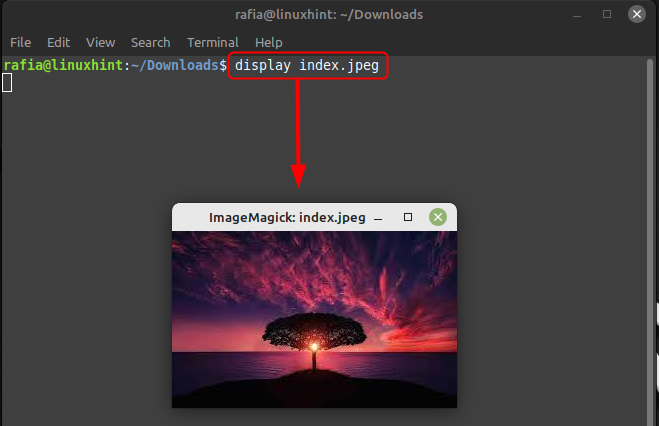This screenshot has height=426, width=659.
Task: Open the Terminal menu
Action: click(213, 42)
